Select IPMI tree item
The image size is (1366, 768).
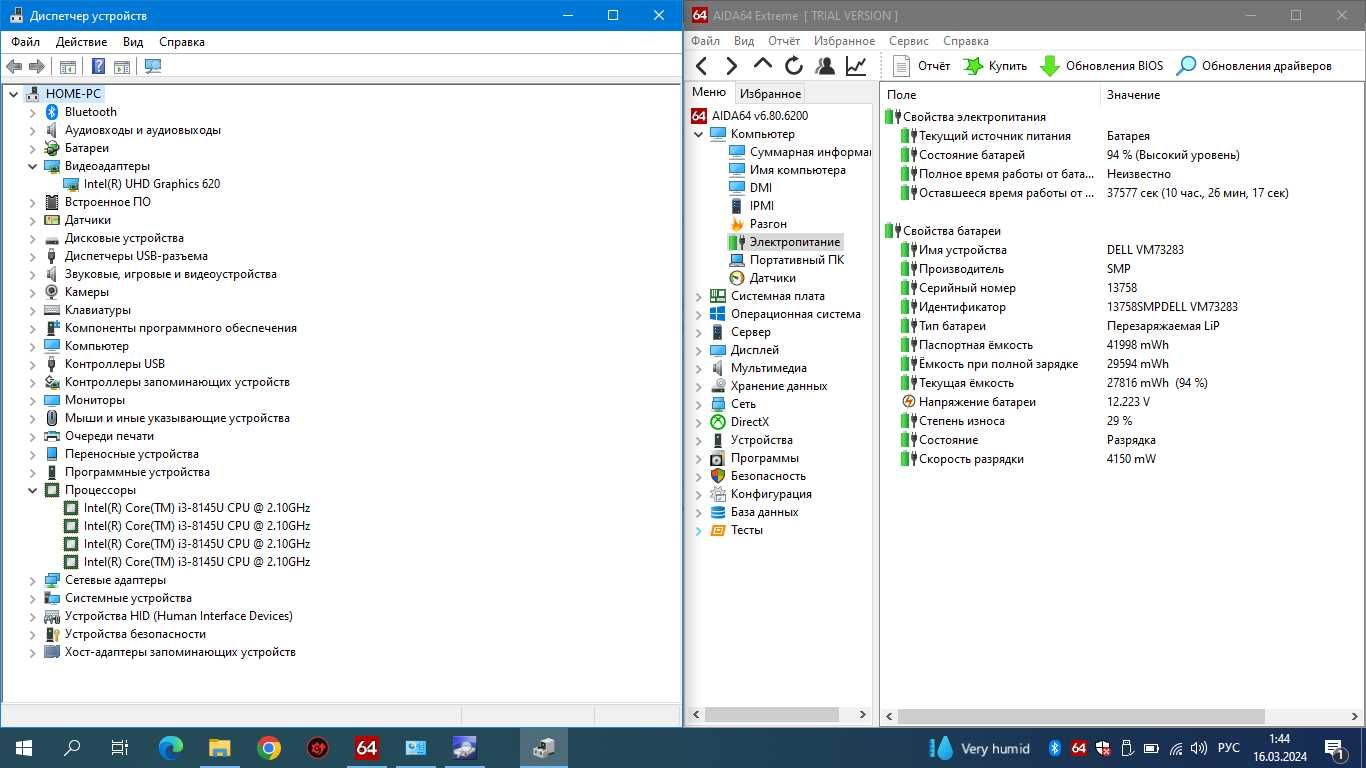coord(752,206)
